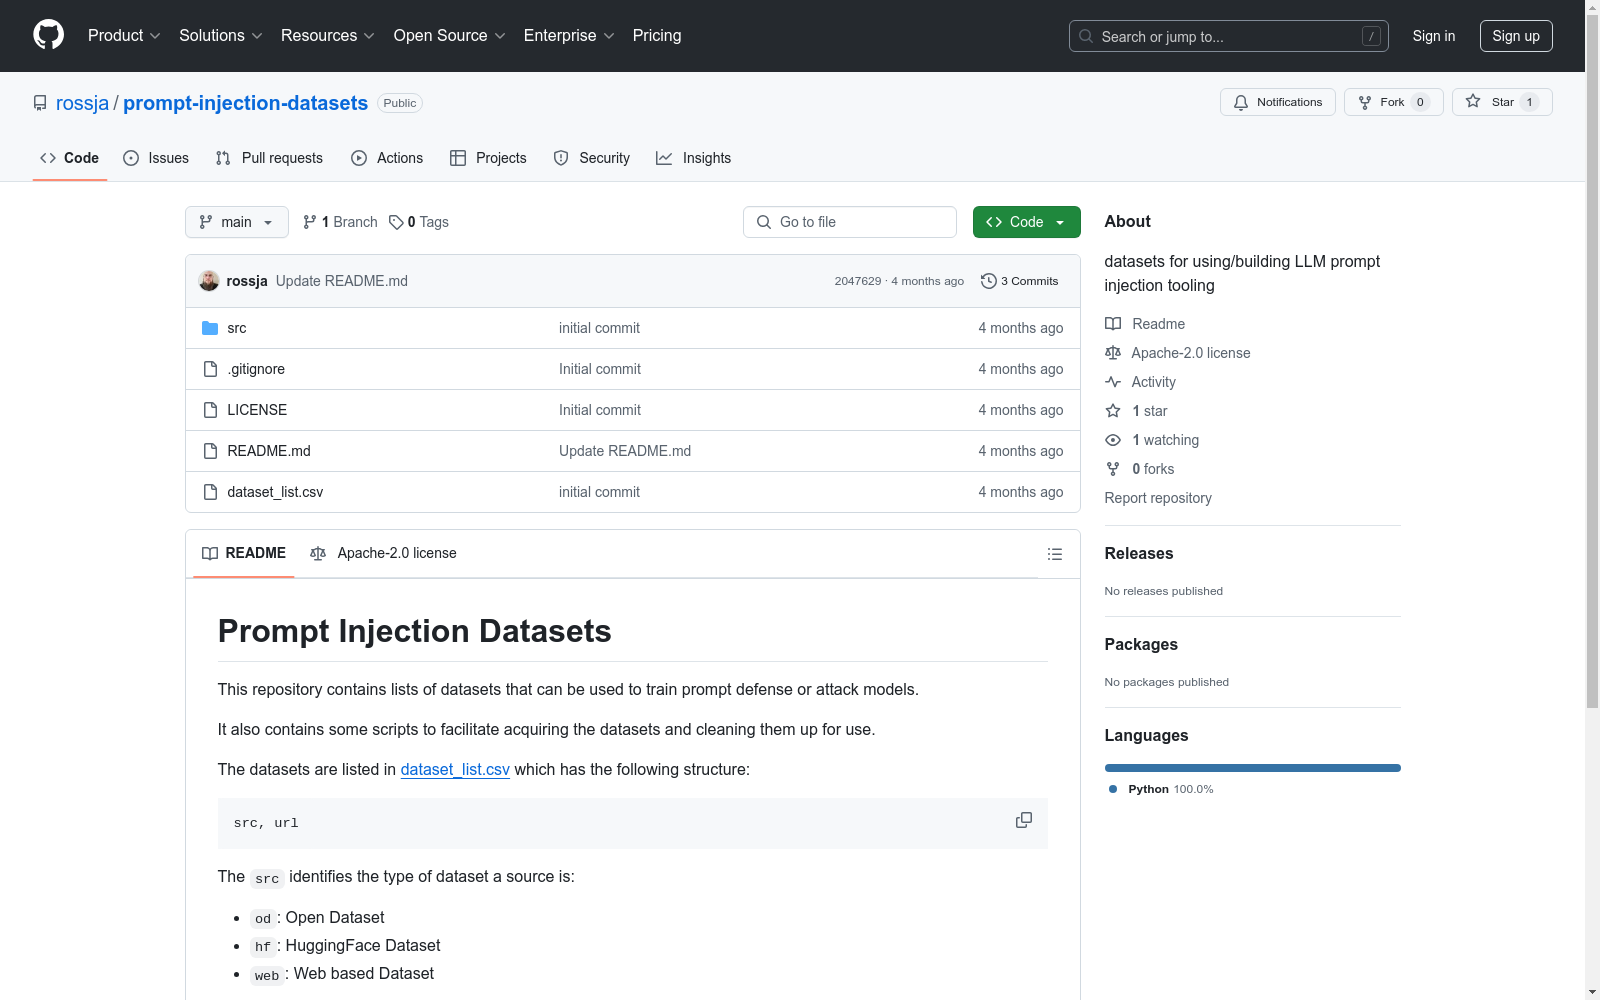Click the page vertical scrollbar

click(1592, 360)
